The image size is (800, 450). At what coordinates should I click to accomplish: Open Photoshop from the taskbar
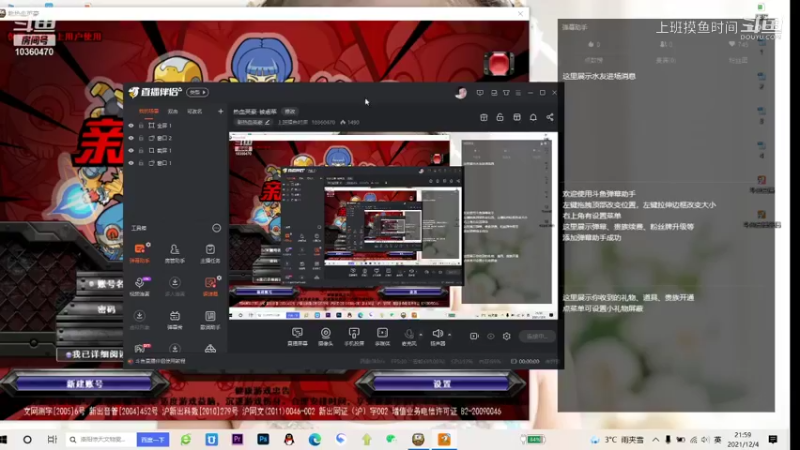263,439
